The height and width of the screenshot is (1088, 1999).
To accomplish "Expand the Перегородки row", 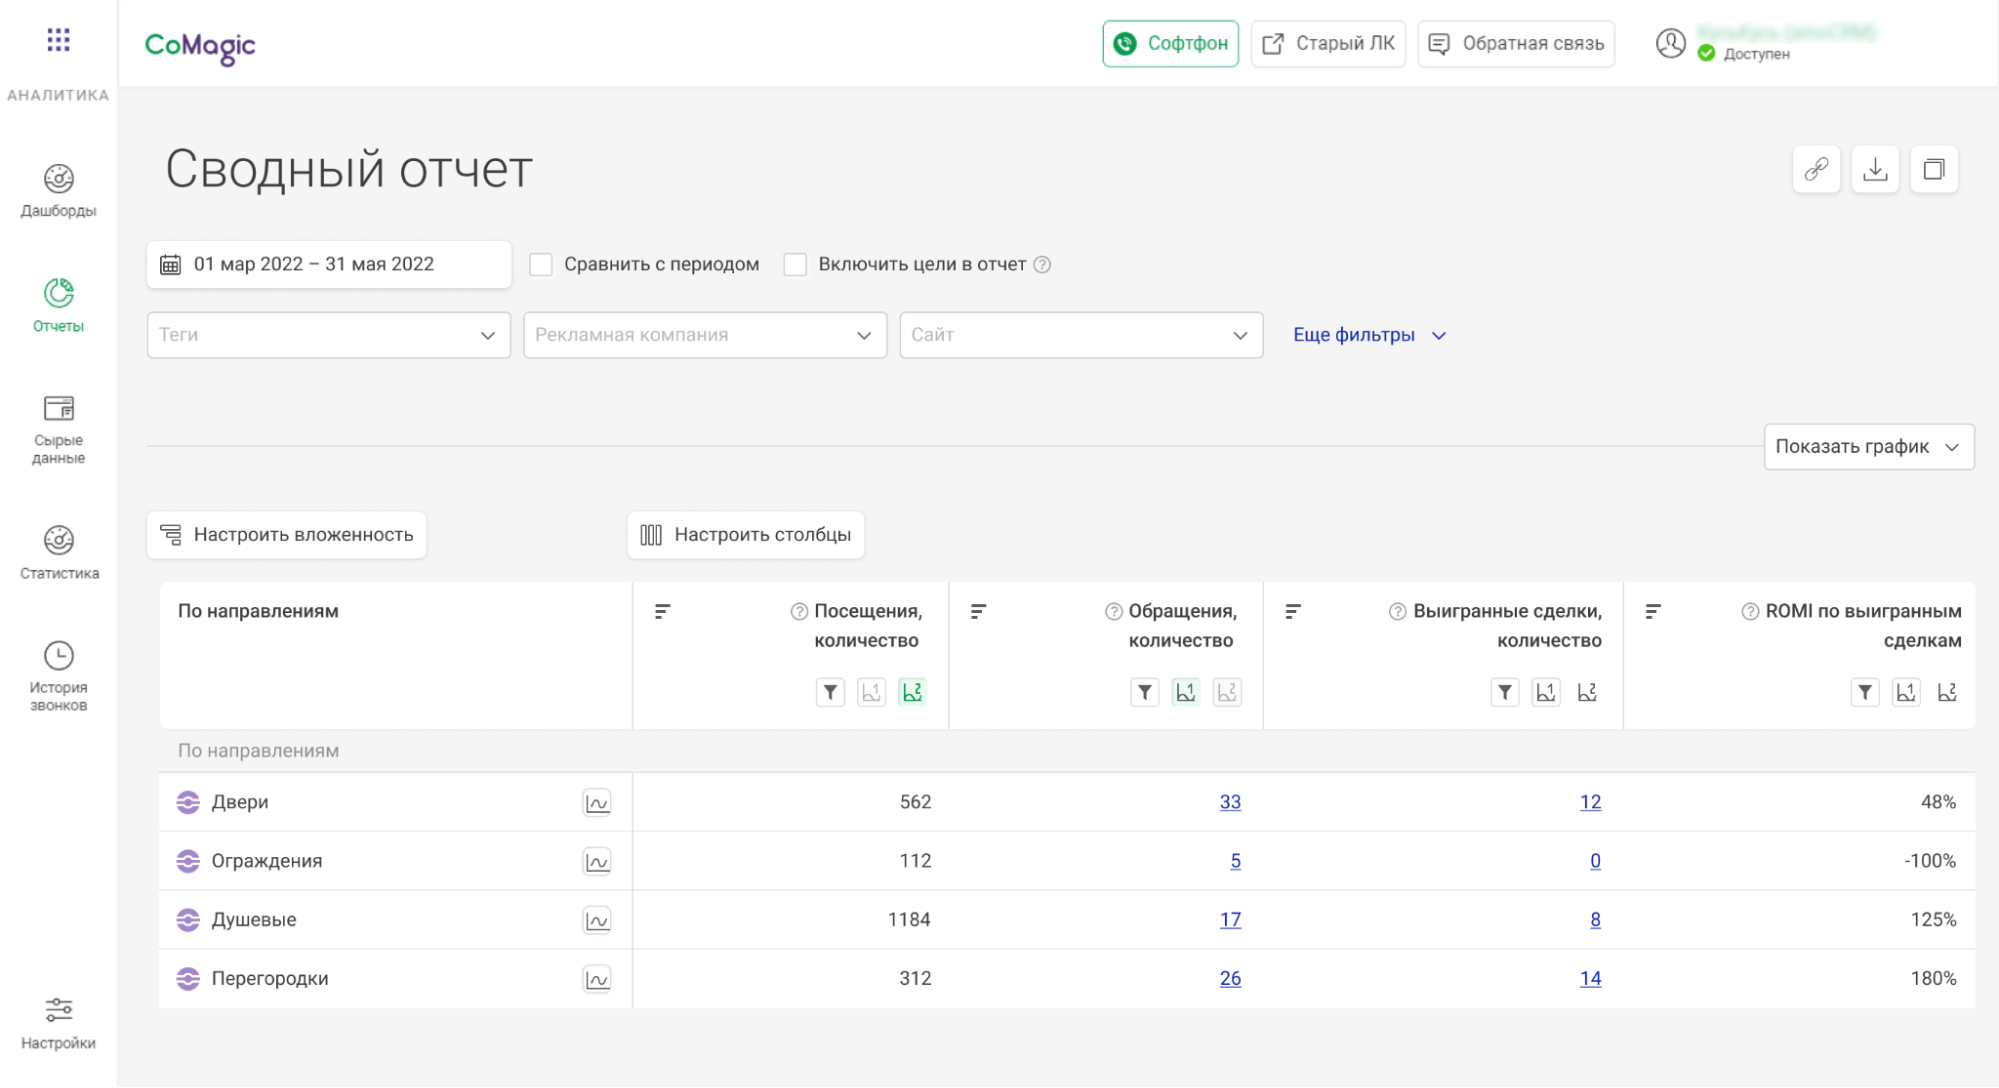I will pyautogui.click(x=188, y=979).
